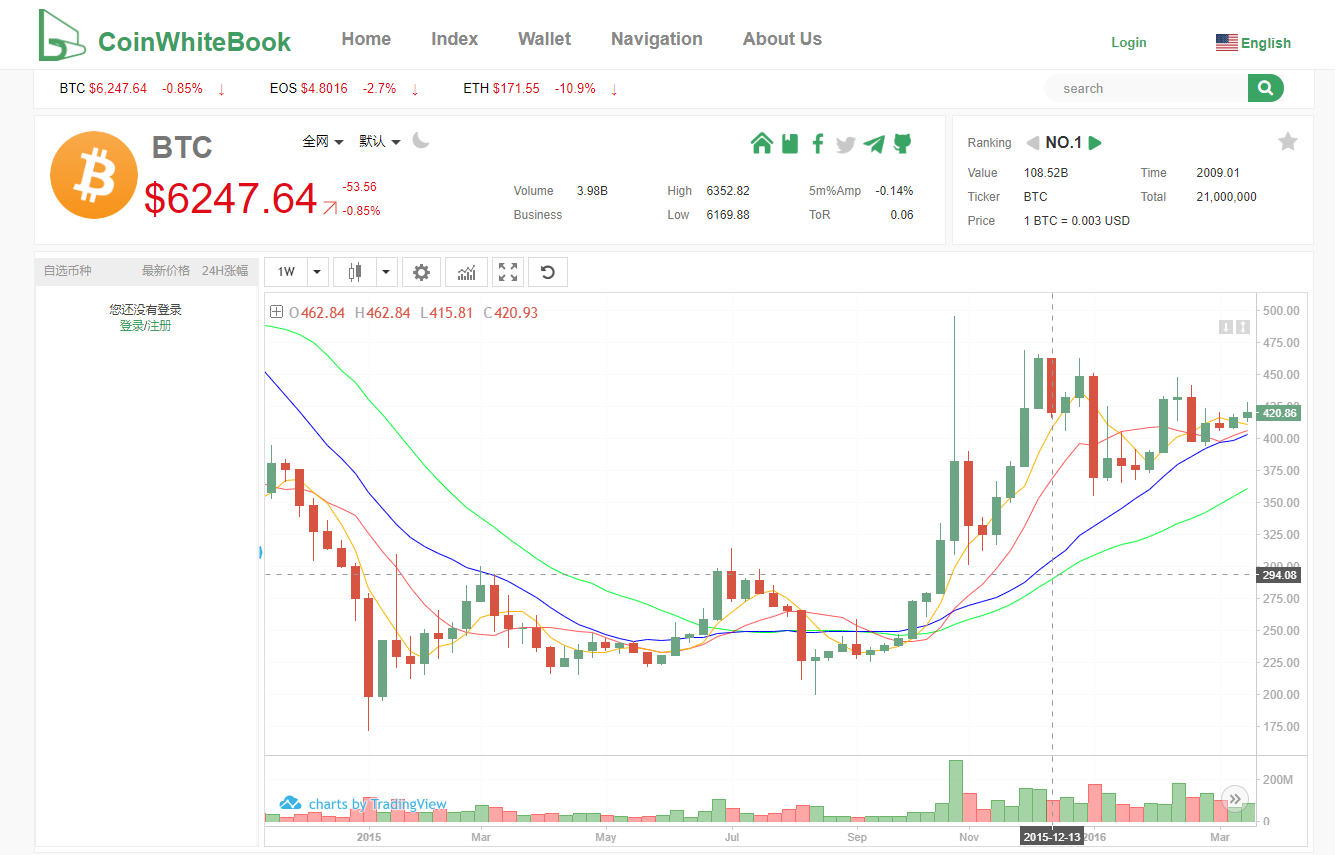Click the 108.52B market value
The width and height of the screenshot is (1336, 855).
pos(1046,173)
